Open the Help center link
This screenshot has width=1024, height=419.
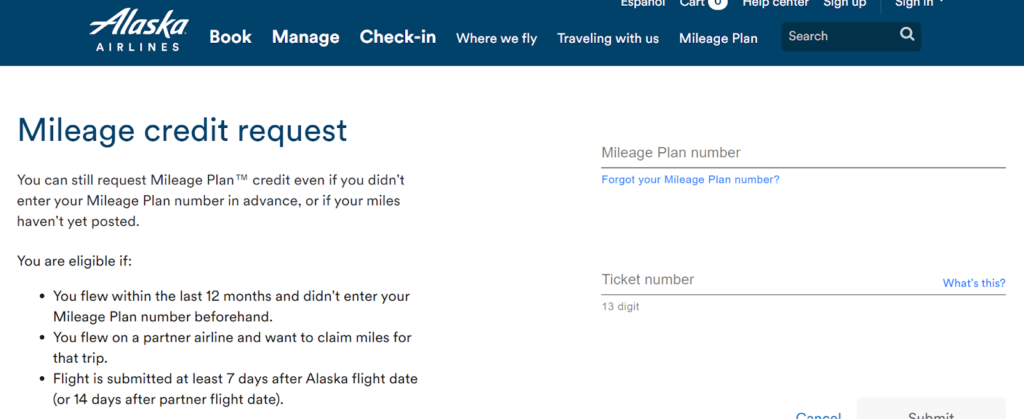[x=775, y=3]
